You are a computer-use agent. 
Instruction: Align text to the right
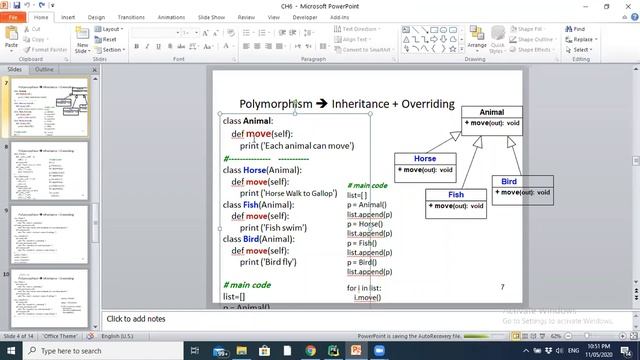(x=268, y=47)
